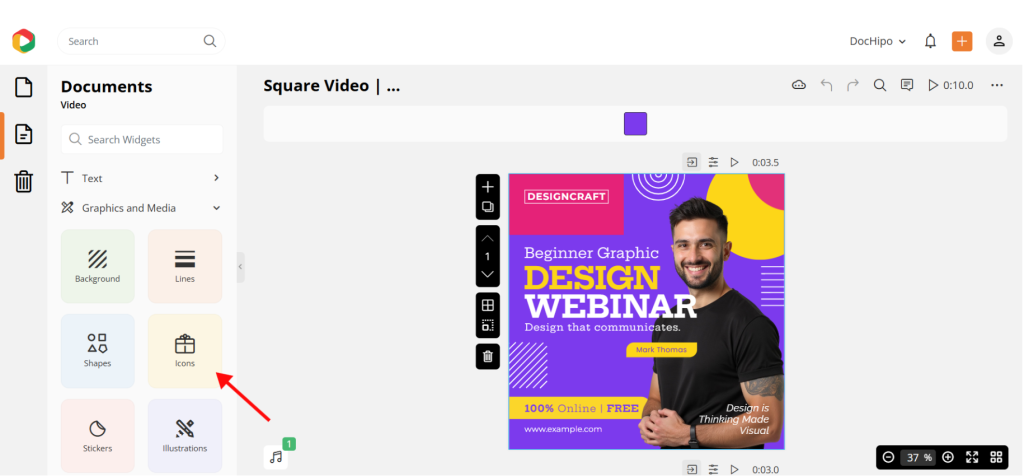Duplicate the page using copy icon

click(x=487, y=207)
